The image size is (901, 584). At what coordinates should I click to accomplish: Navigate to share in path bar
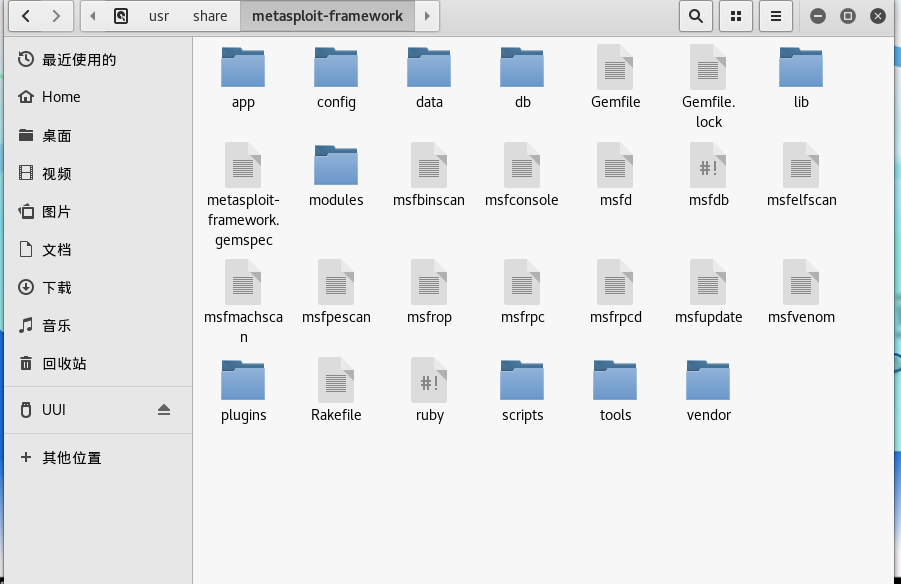(x=210, y=16)
